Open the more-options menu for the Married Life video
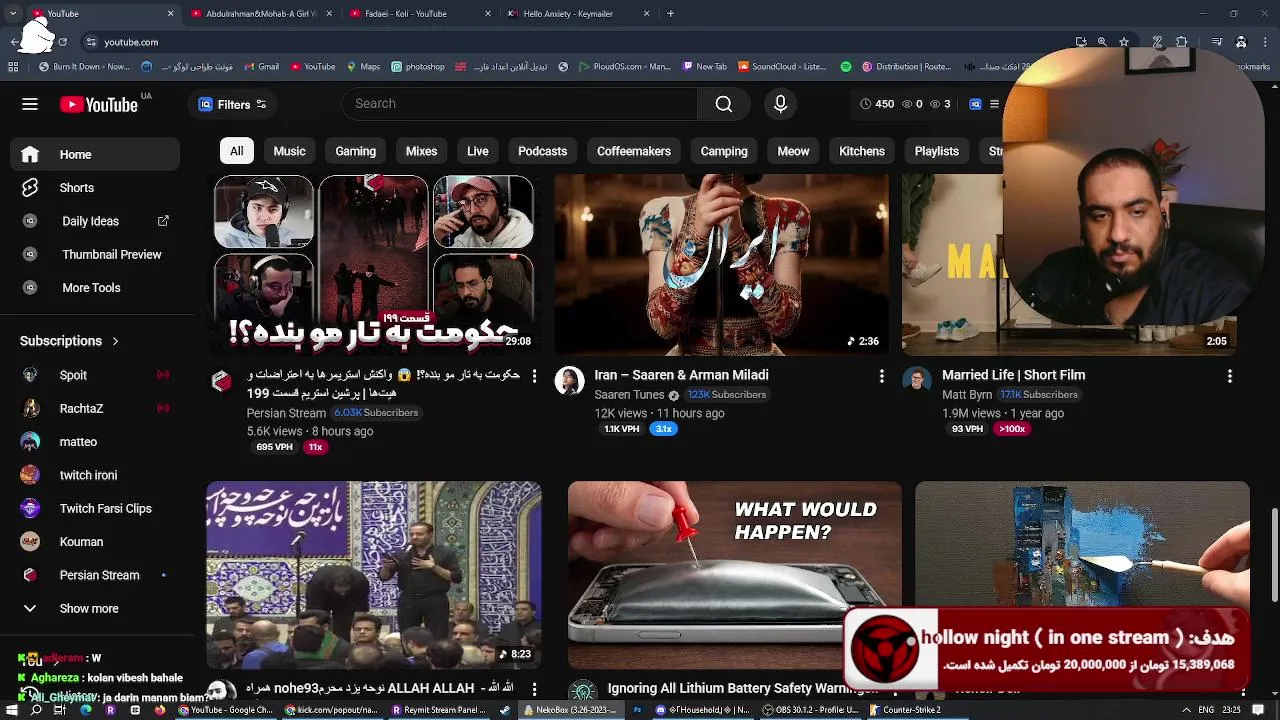The width and height of the screenshot is (1280, 720). 1229,376
